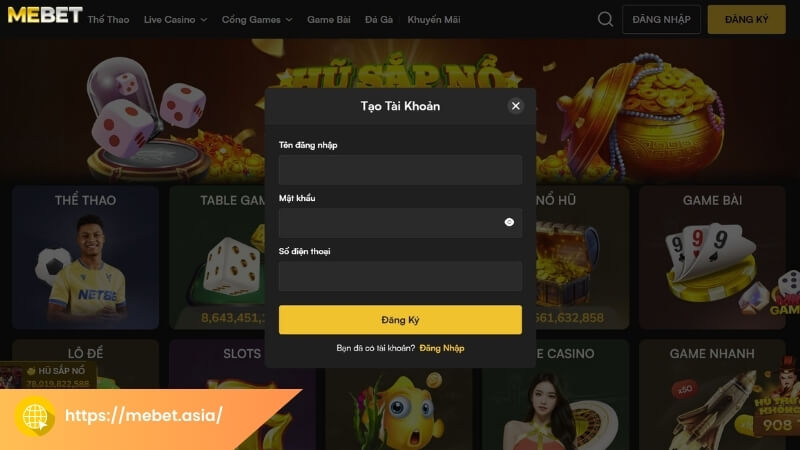Focus the Tên đăng nhập field

click(x=400, y=169)
